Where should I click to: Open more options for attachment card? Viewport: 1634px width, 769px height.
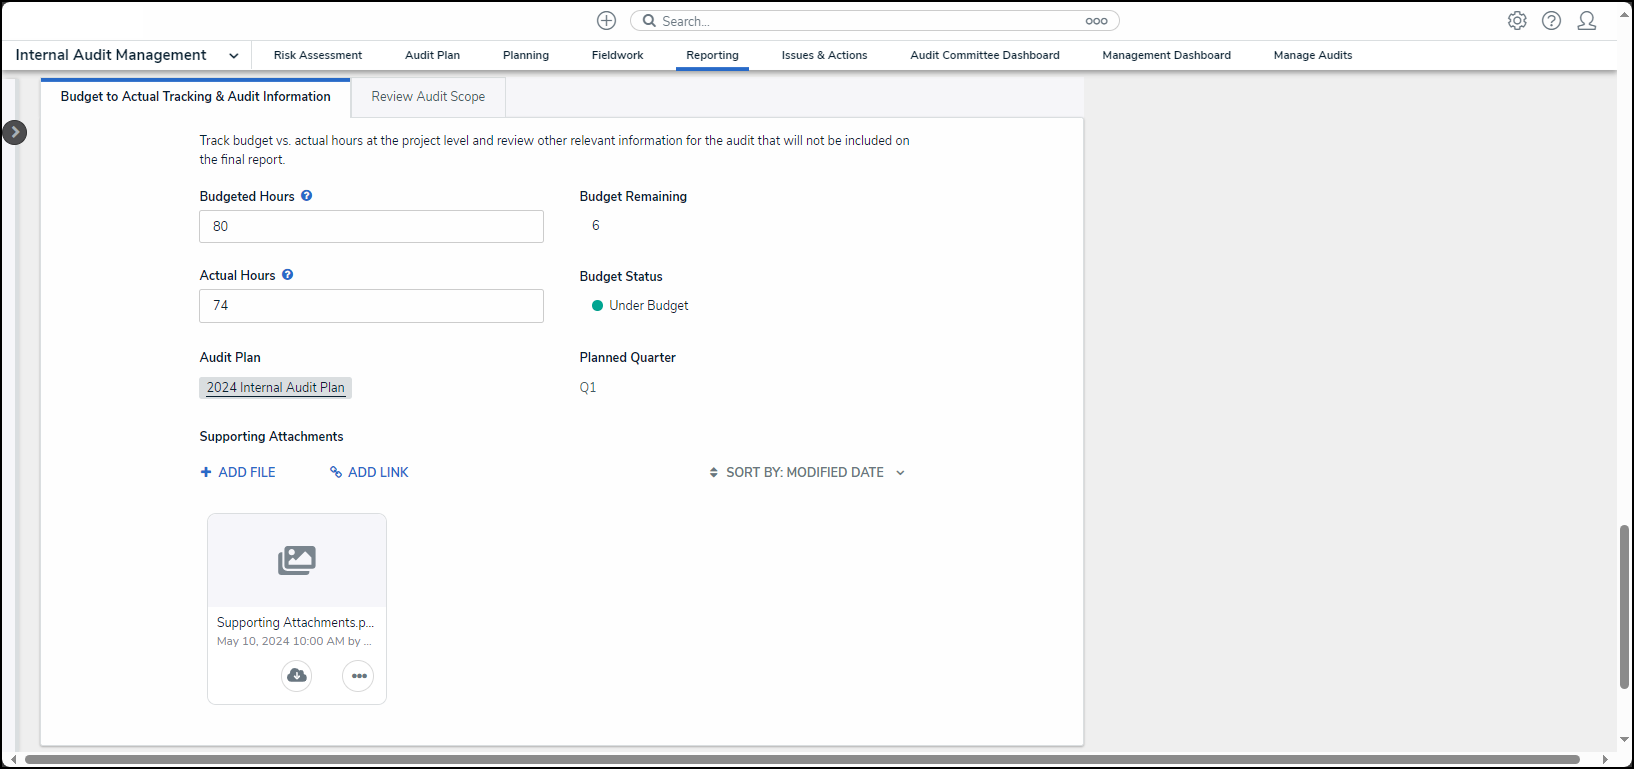pos(358,676)
